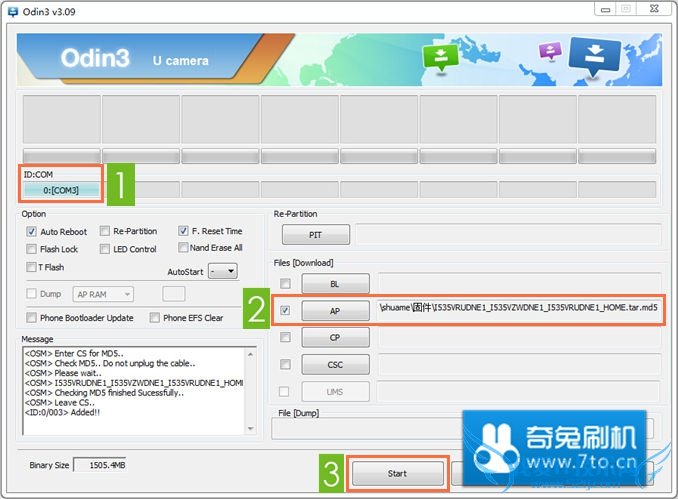Click the PIT file path field

click(x=508, y=234)
